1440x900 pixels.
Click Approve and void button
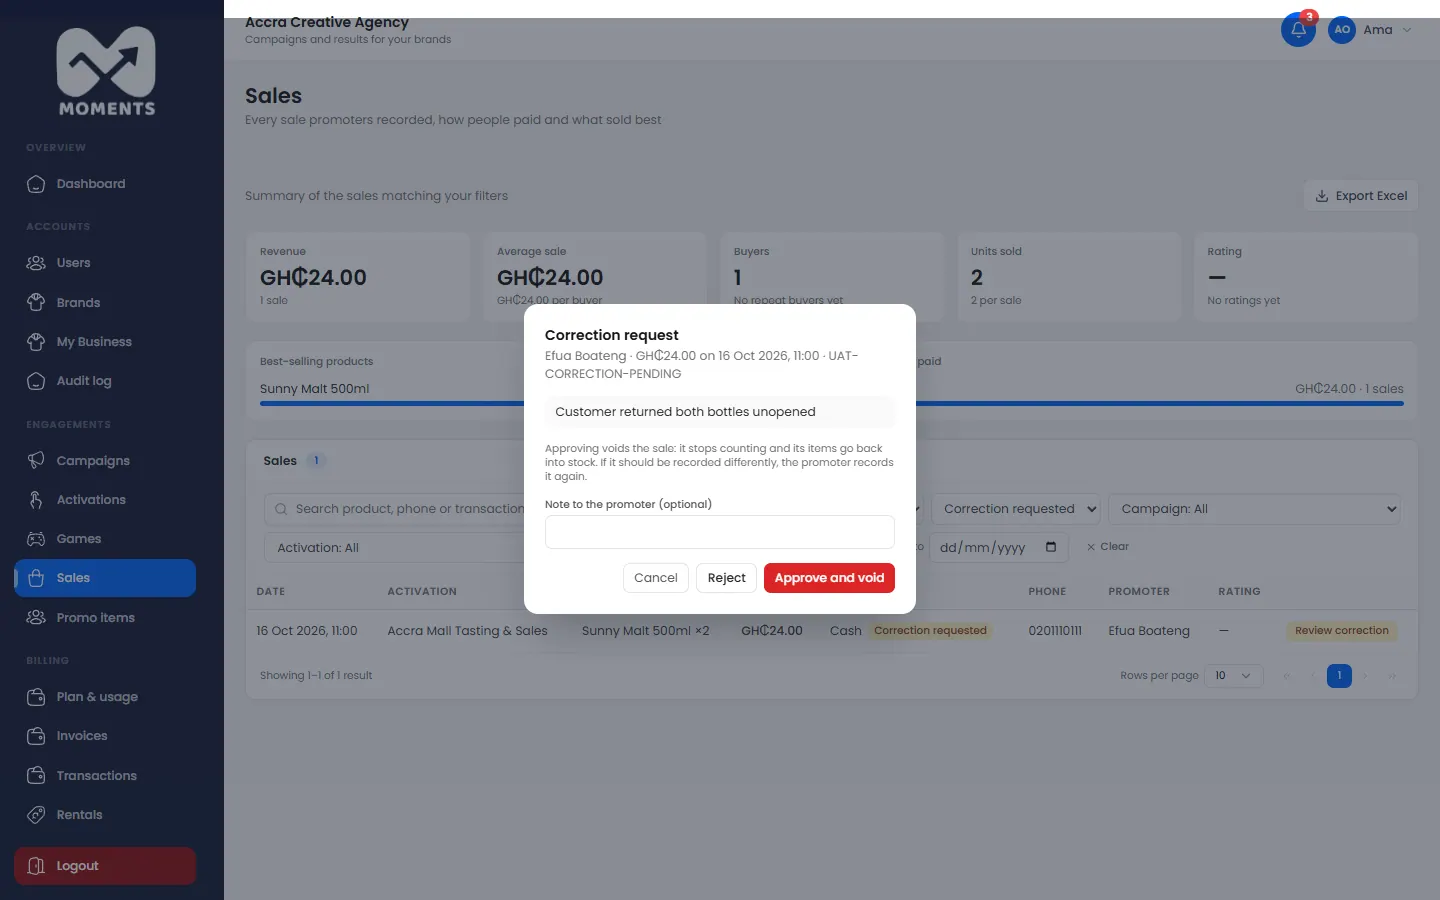(829, 578)
